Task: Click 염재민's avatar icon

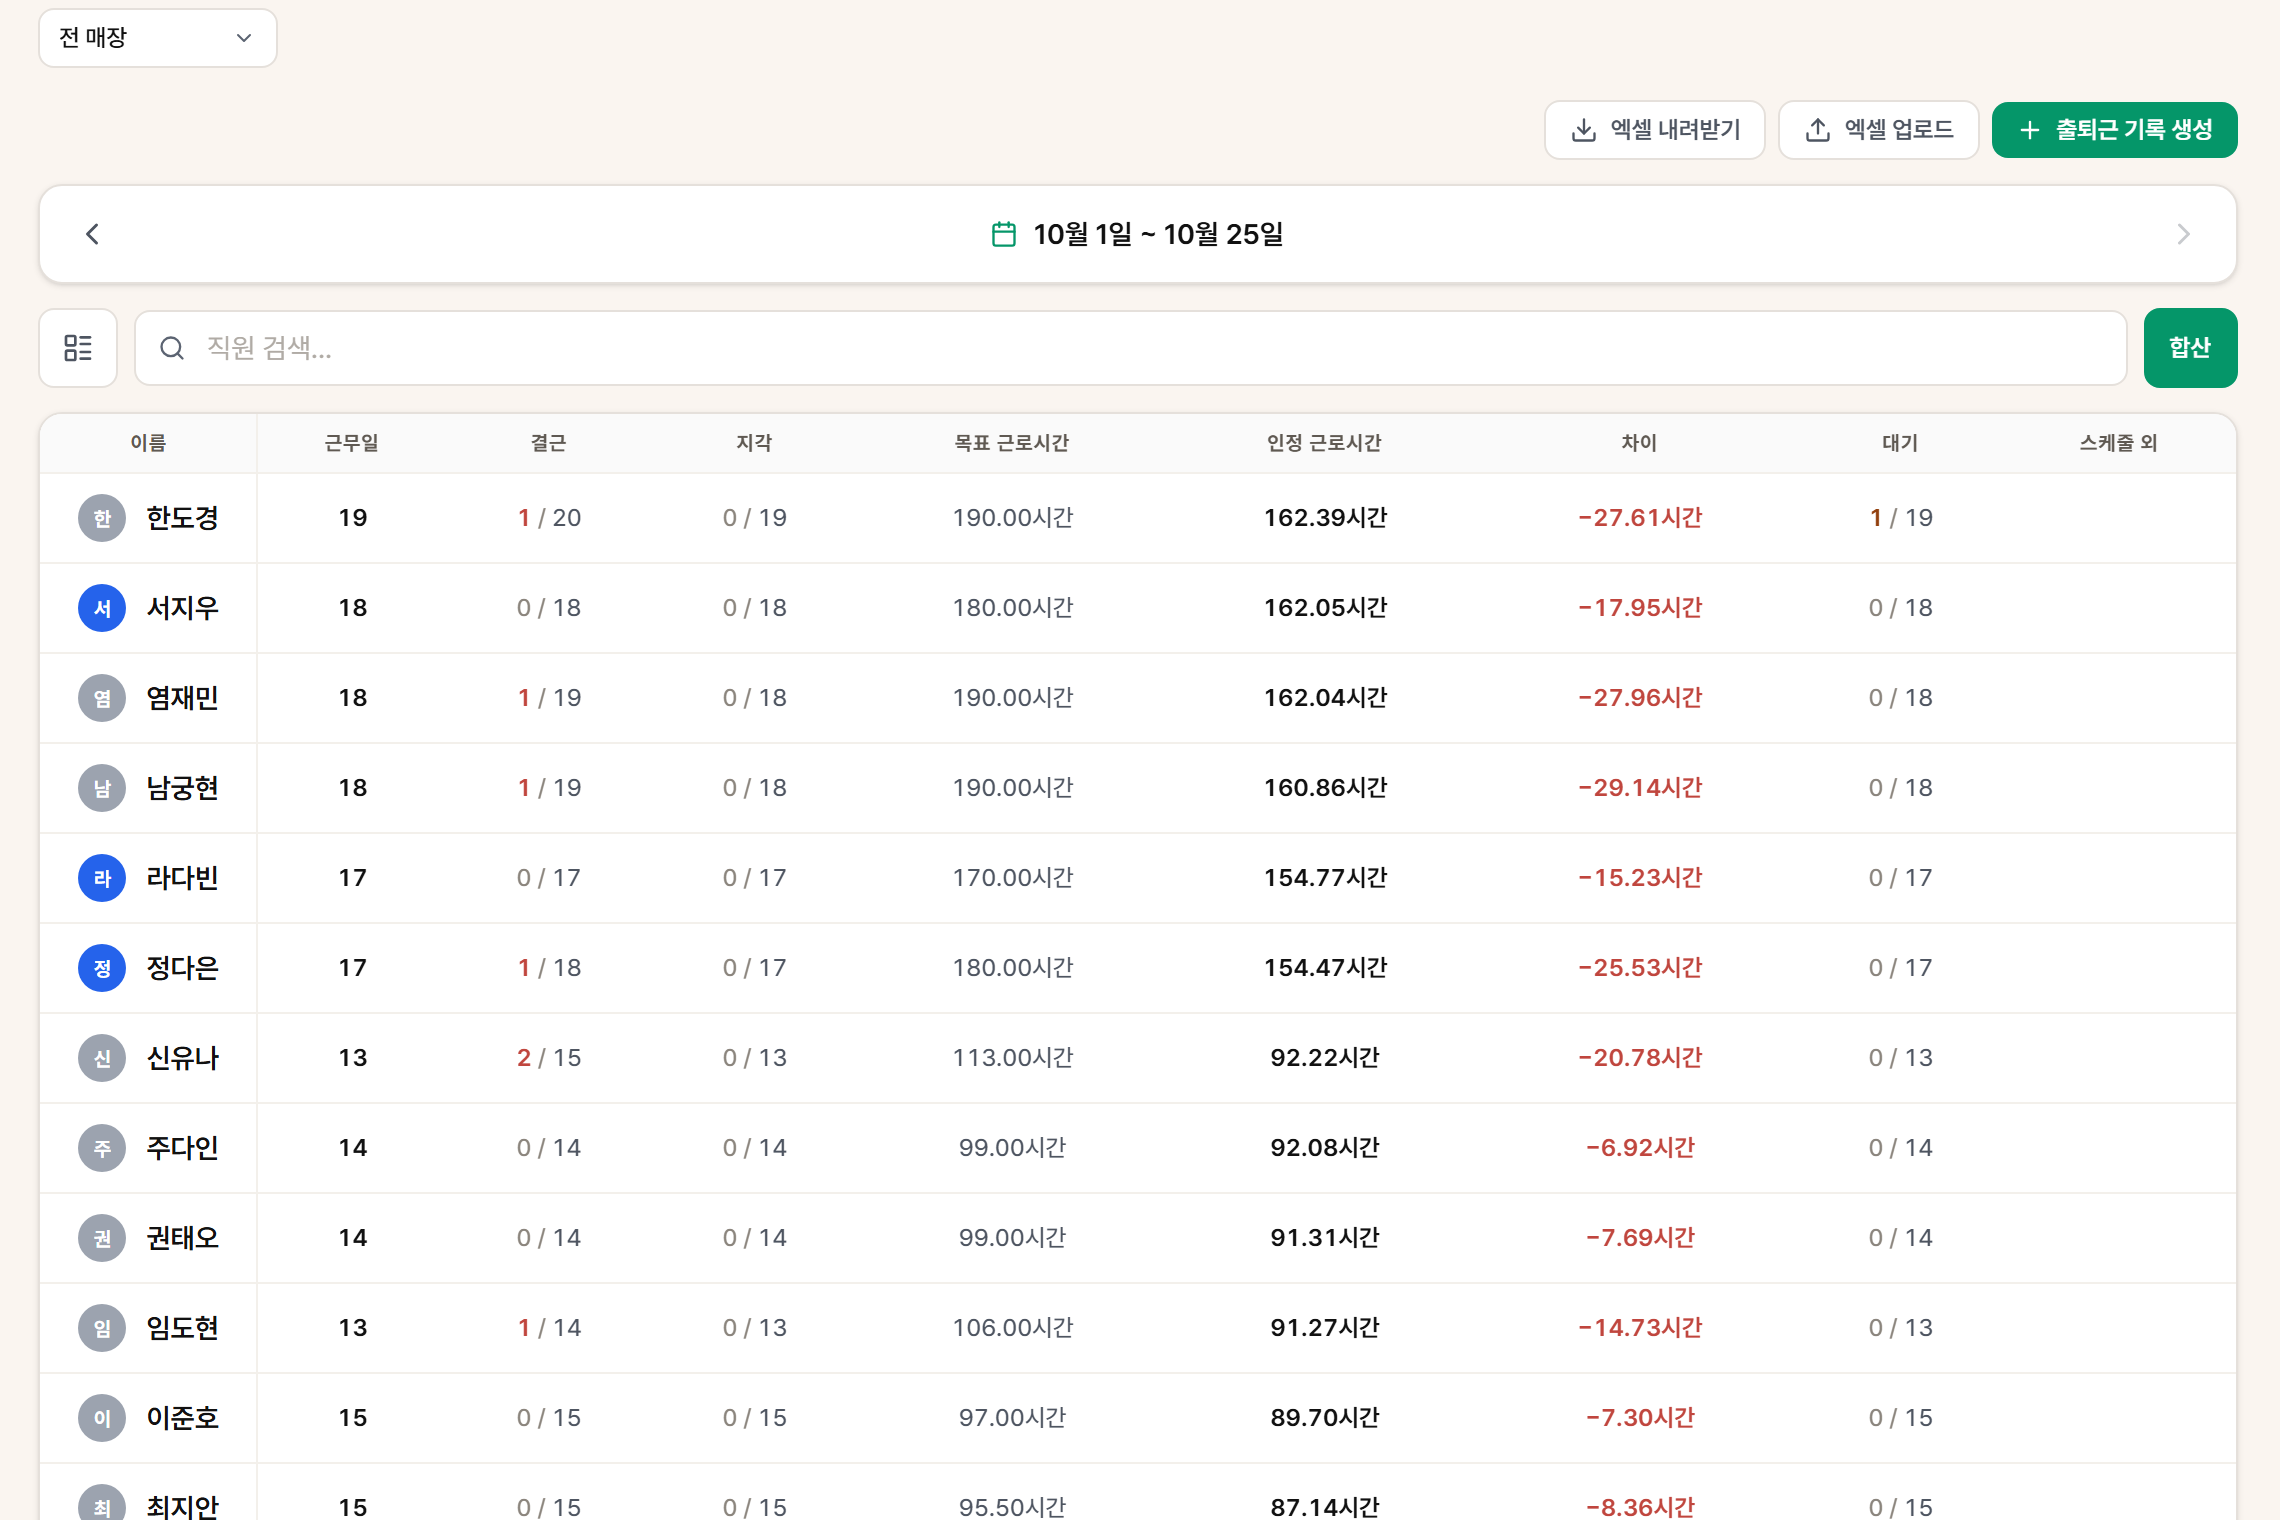Action: [x=102, y=698]
